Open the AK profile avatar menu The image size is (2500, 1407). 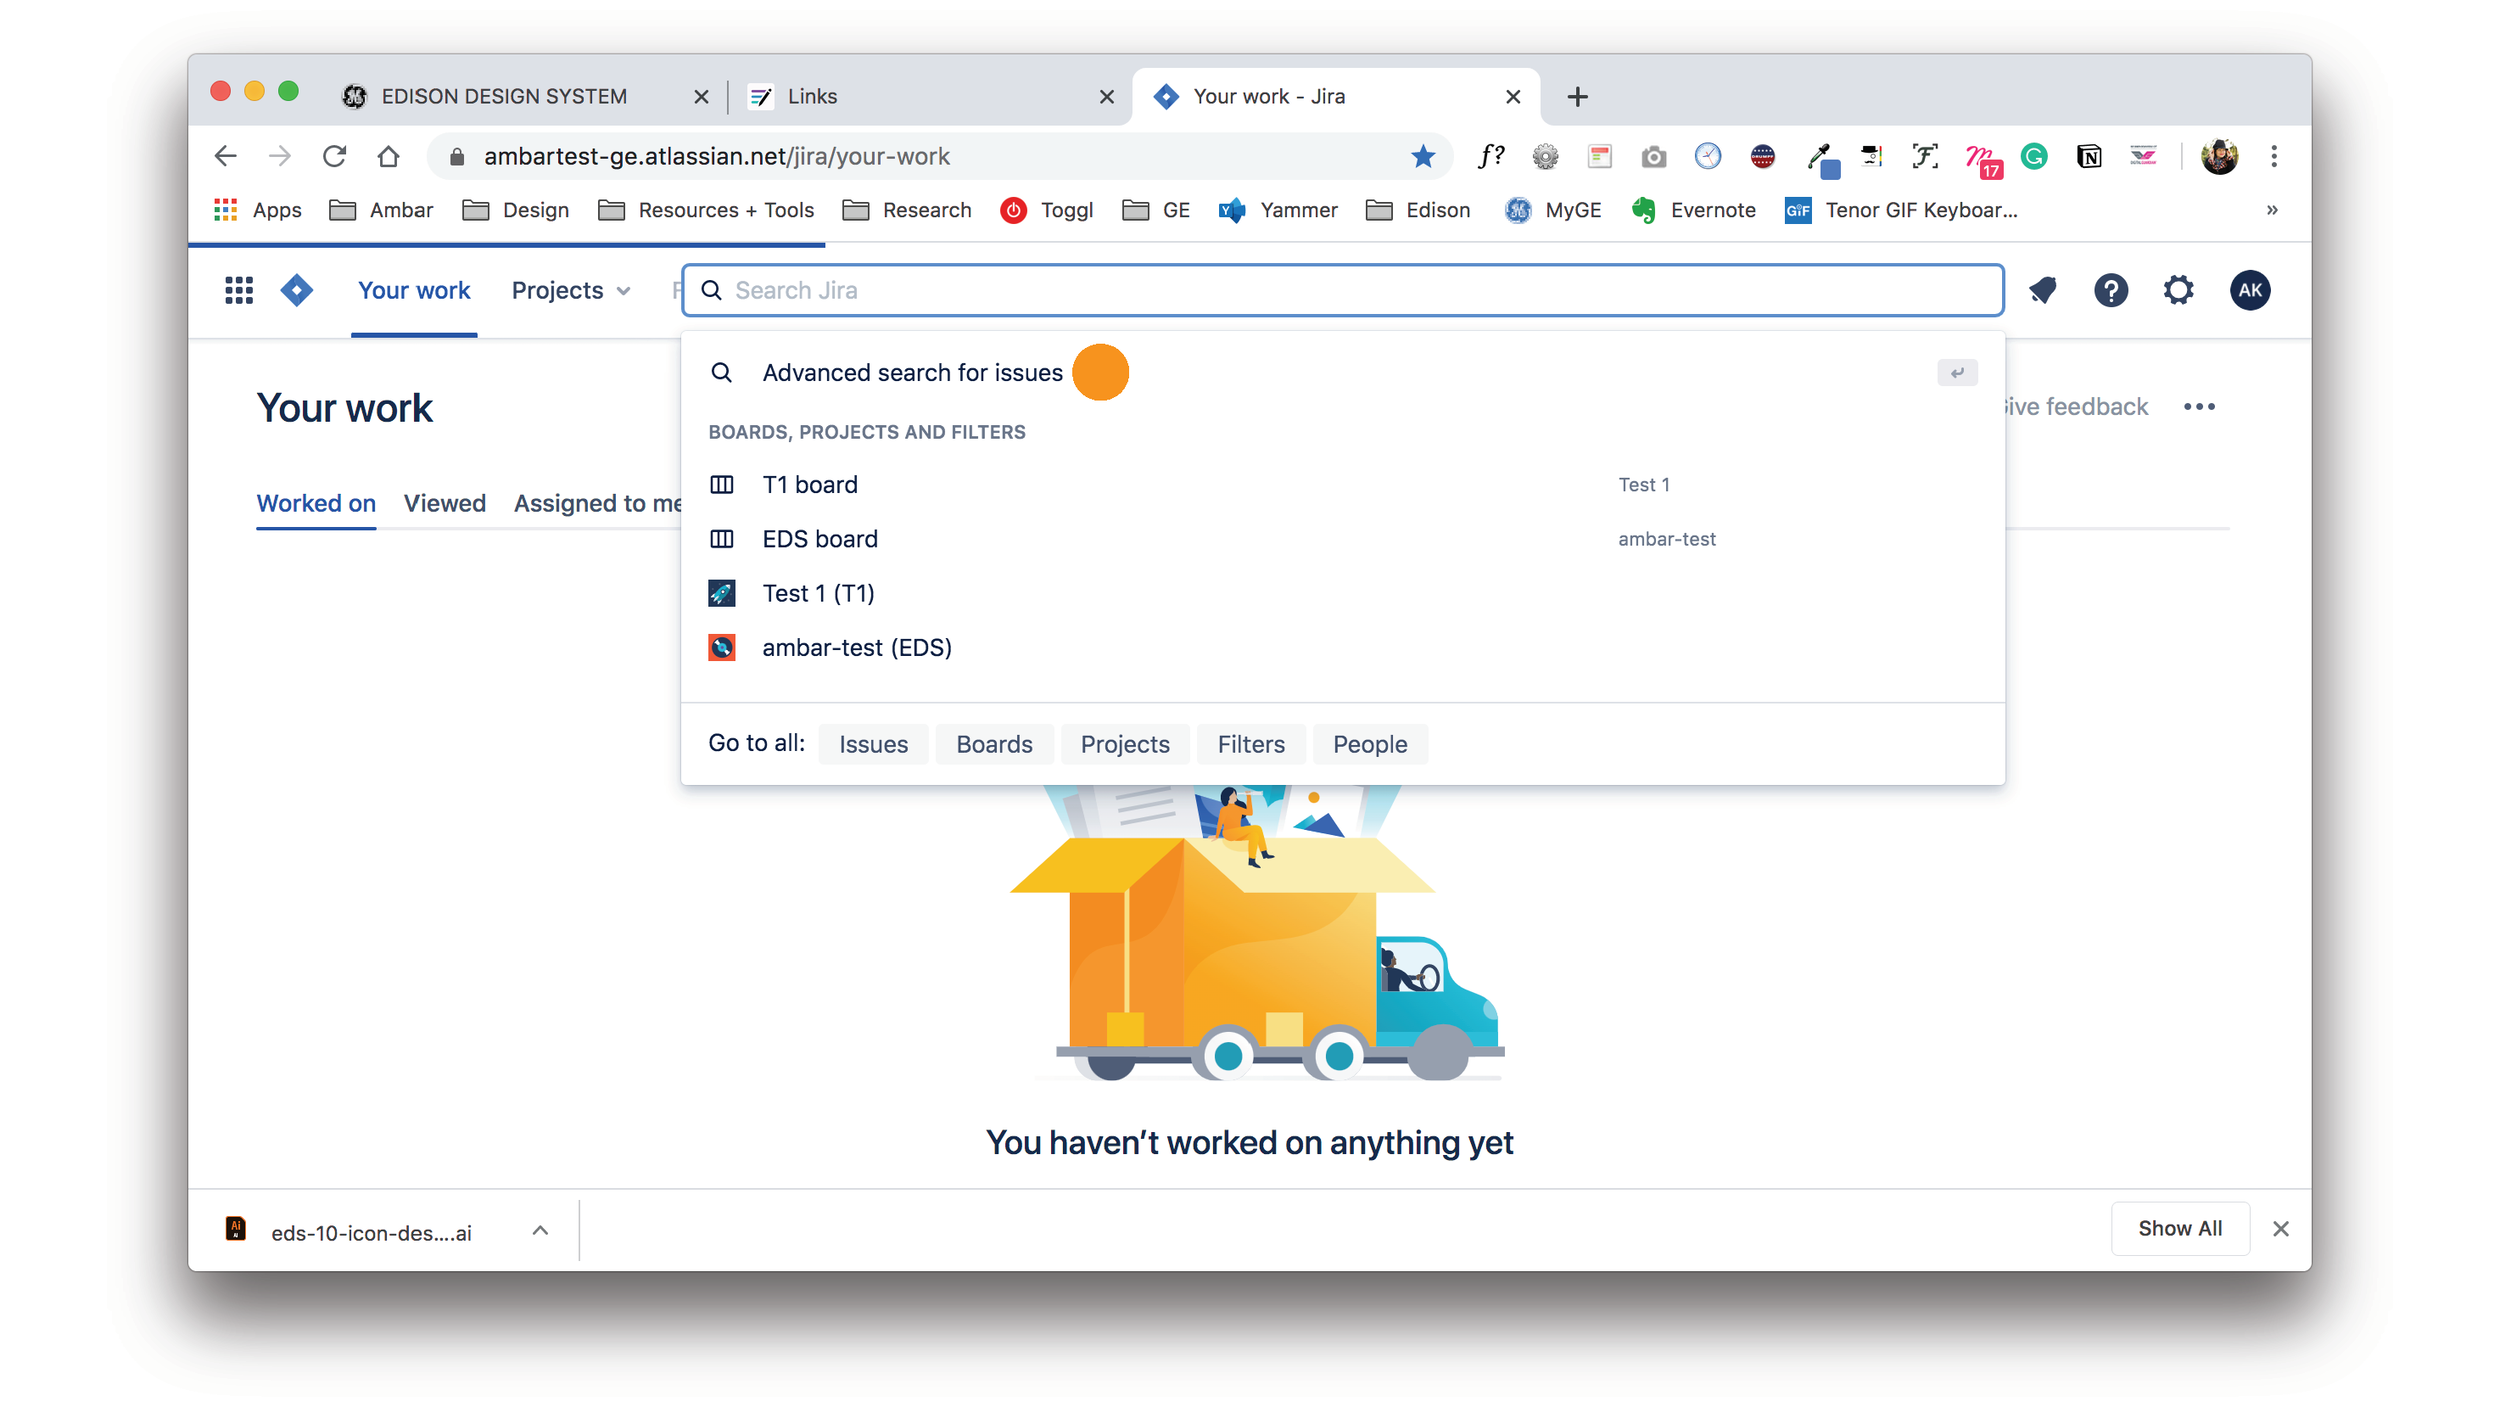tap(2249, 290)
